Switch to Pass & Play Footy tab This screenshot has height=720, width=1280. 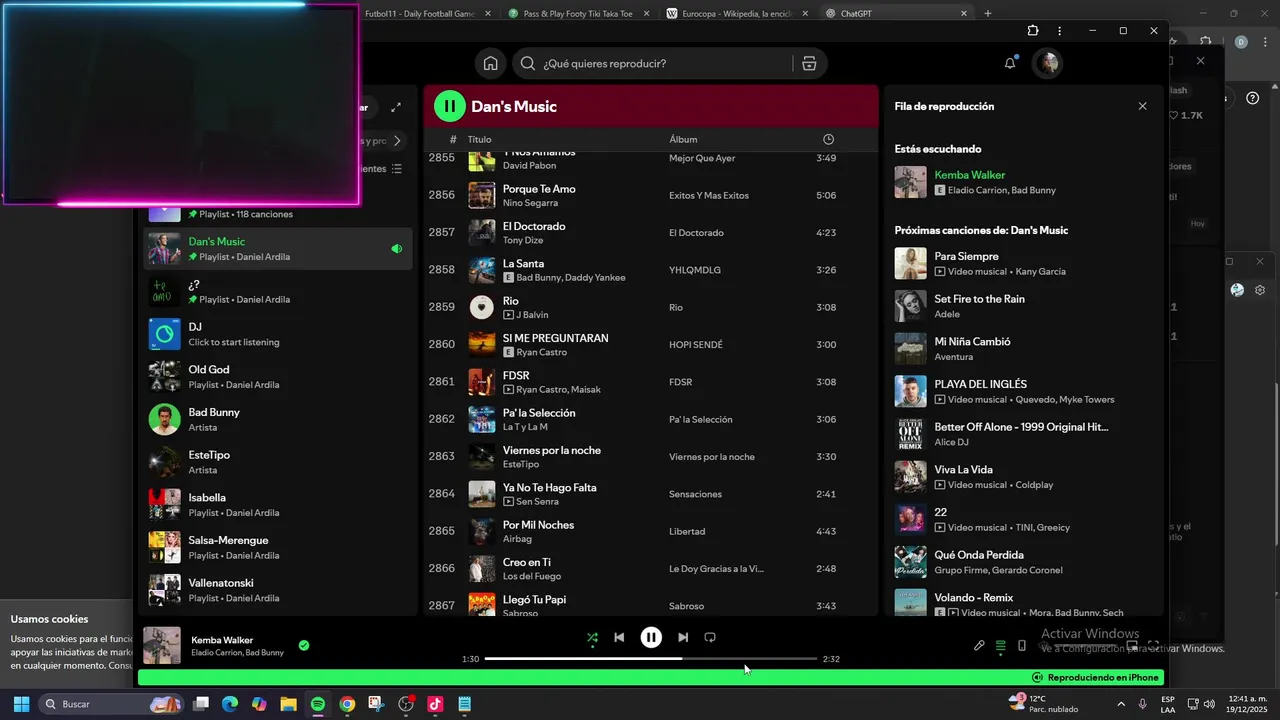click(x=577, y=14)
